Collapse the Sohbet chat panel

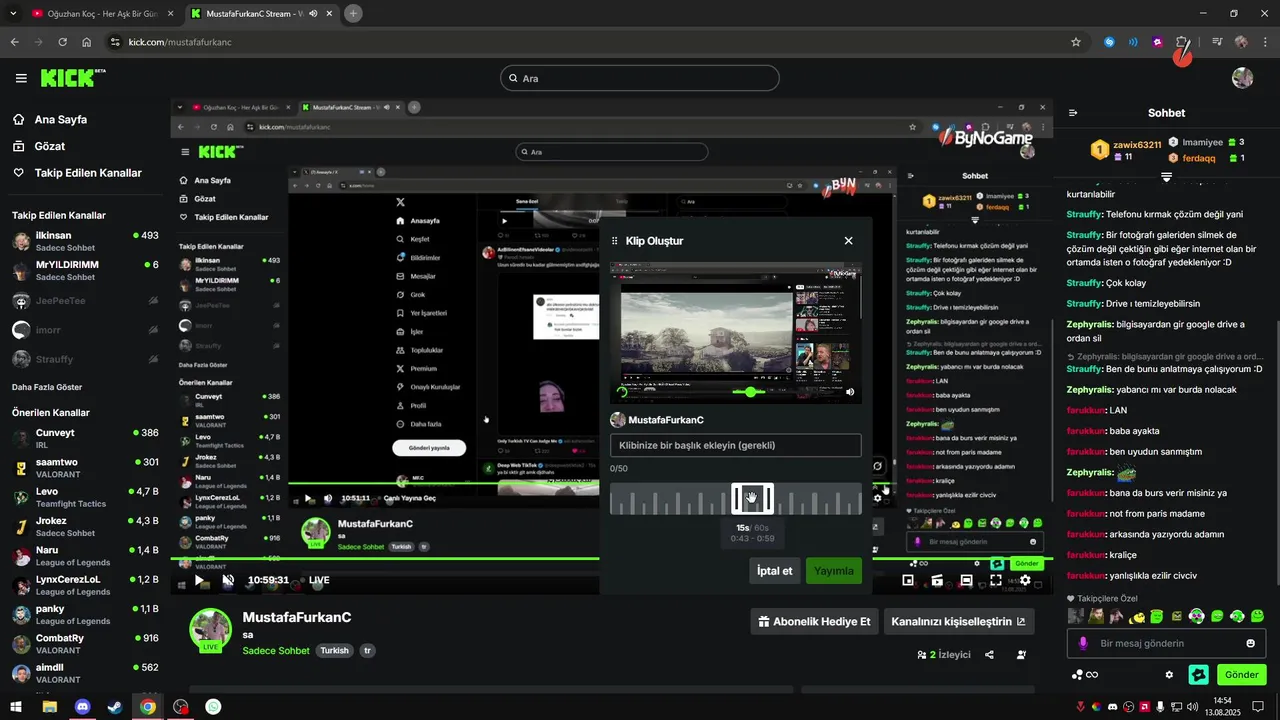(1073, 113)
